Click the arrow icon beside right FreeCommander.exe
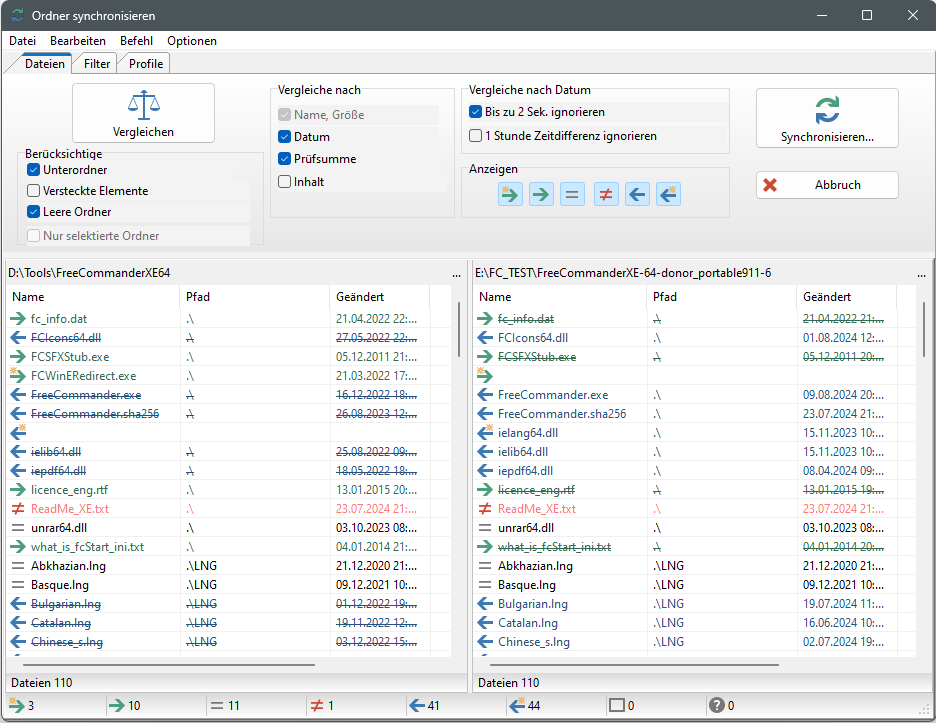This screenshot has width=936, height=723. tap(485, 395)
